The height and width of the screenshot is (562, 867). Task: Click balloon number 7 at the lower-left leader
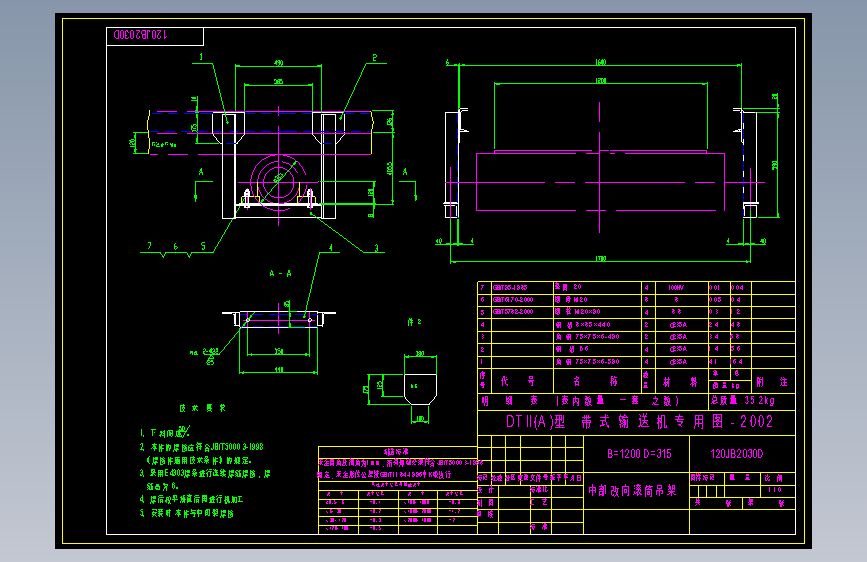tap(149, 246)
